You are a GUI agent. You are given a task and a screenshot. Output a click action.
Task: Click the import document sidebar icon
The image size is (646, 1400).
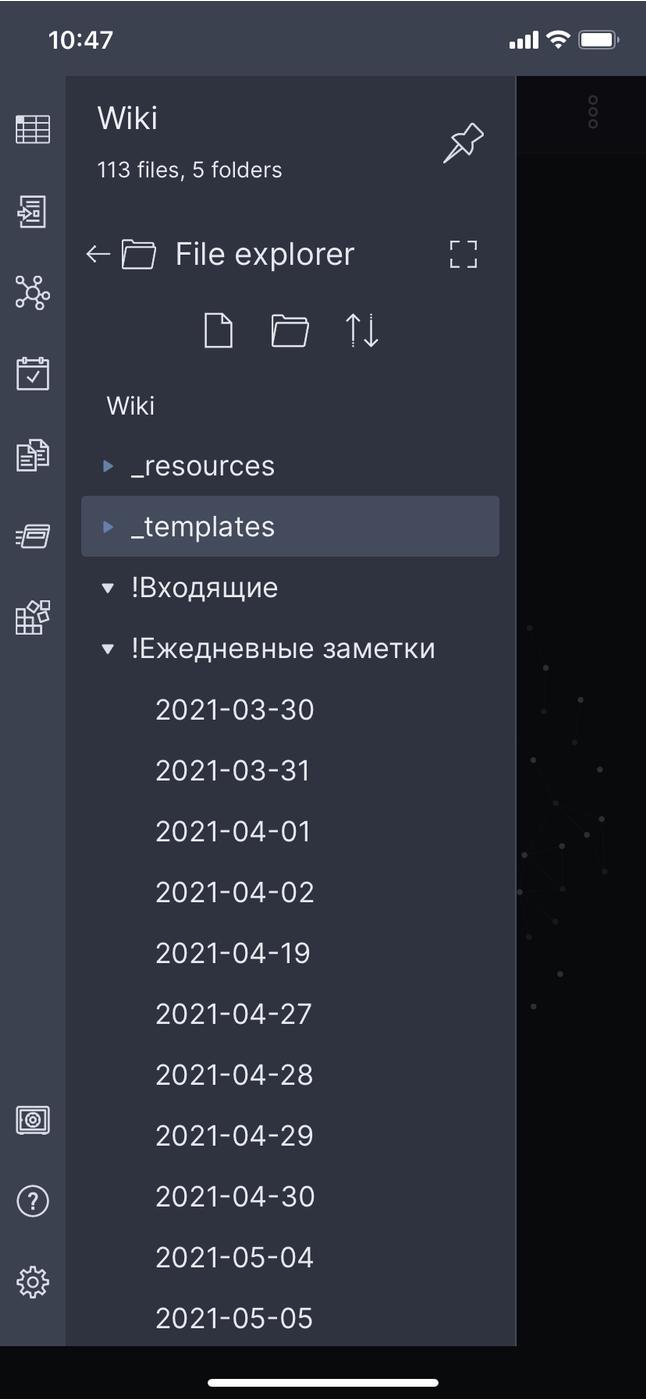(x=33, y=212)
